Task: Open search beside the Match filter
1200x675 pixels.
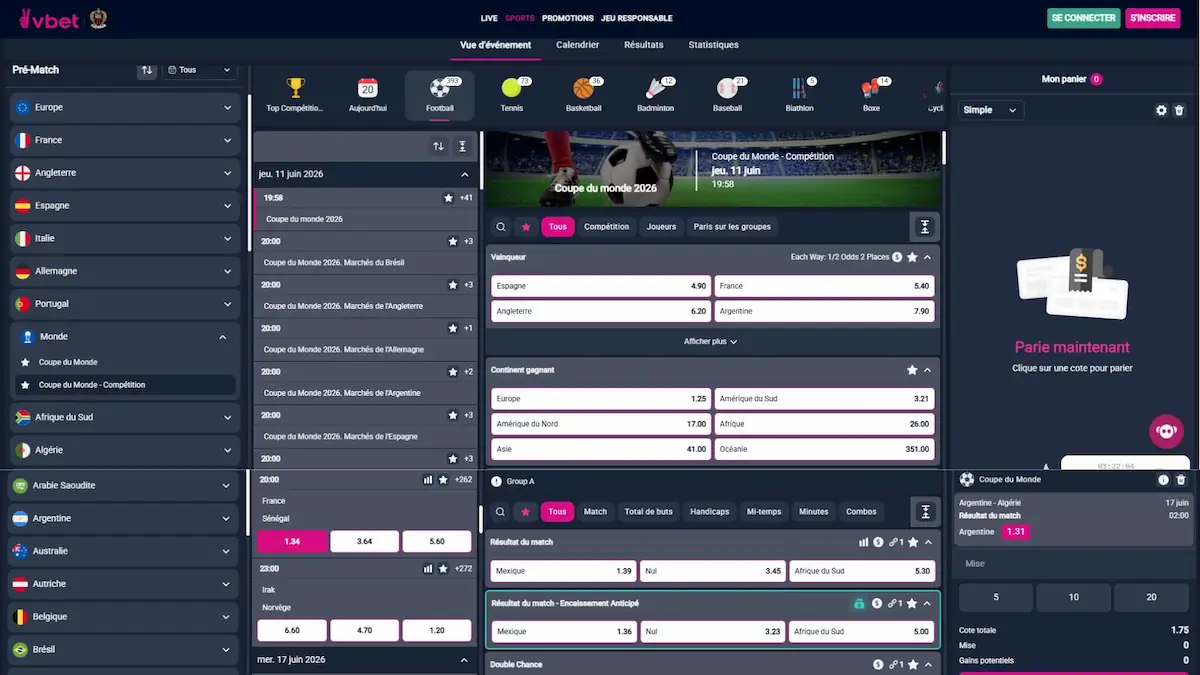Action: click(501, 512)
